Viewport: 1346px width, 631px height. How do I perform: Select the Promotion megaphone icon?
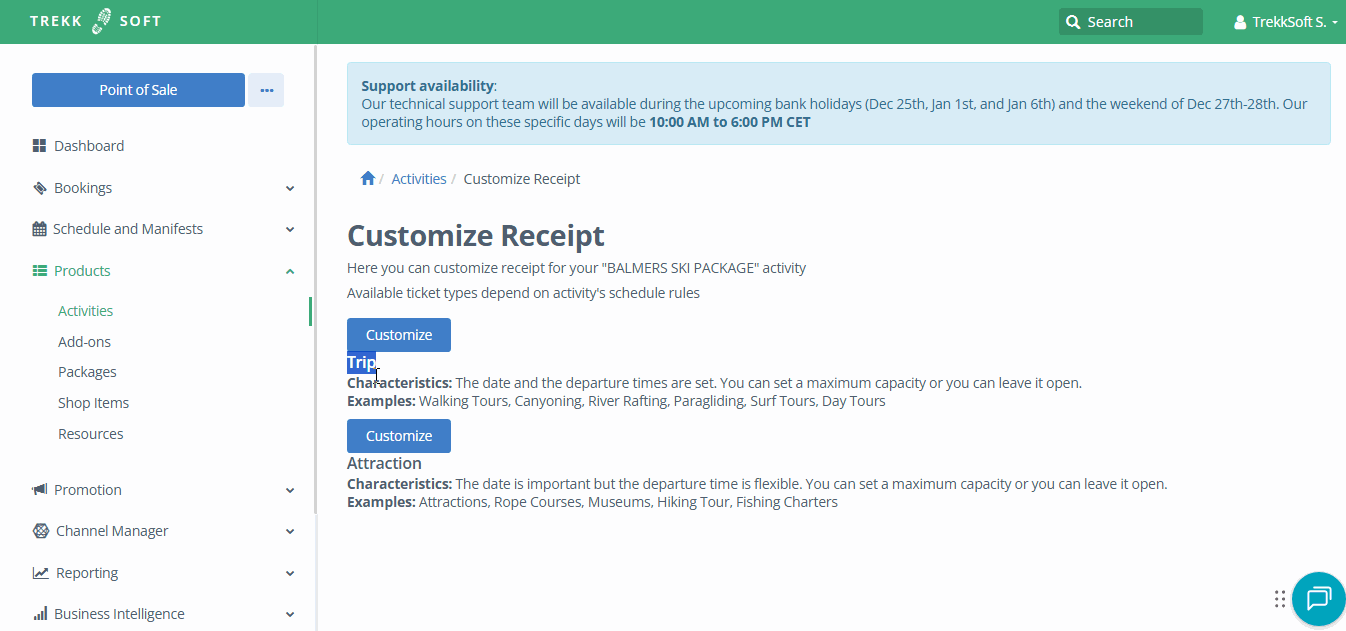point(40,489)
